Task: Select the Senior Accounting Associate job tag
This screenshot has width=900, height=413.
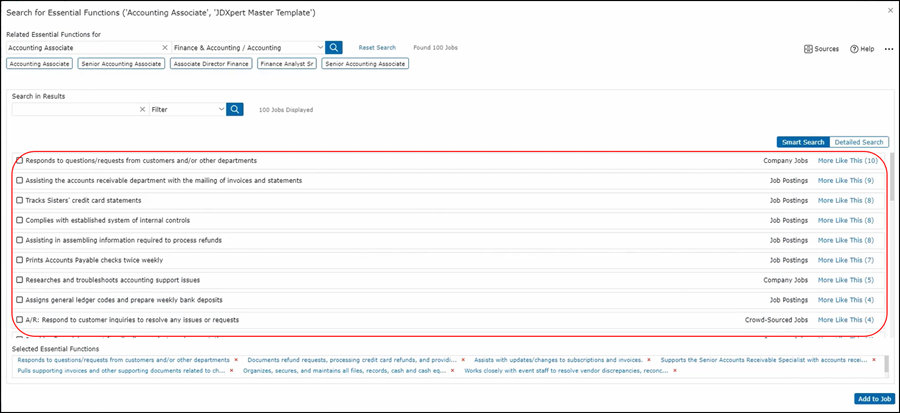Action: (120, 63)
